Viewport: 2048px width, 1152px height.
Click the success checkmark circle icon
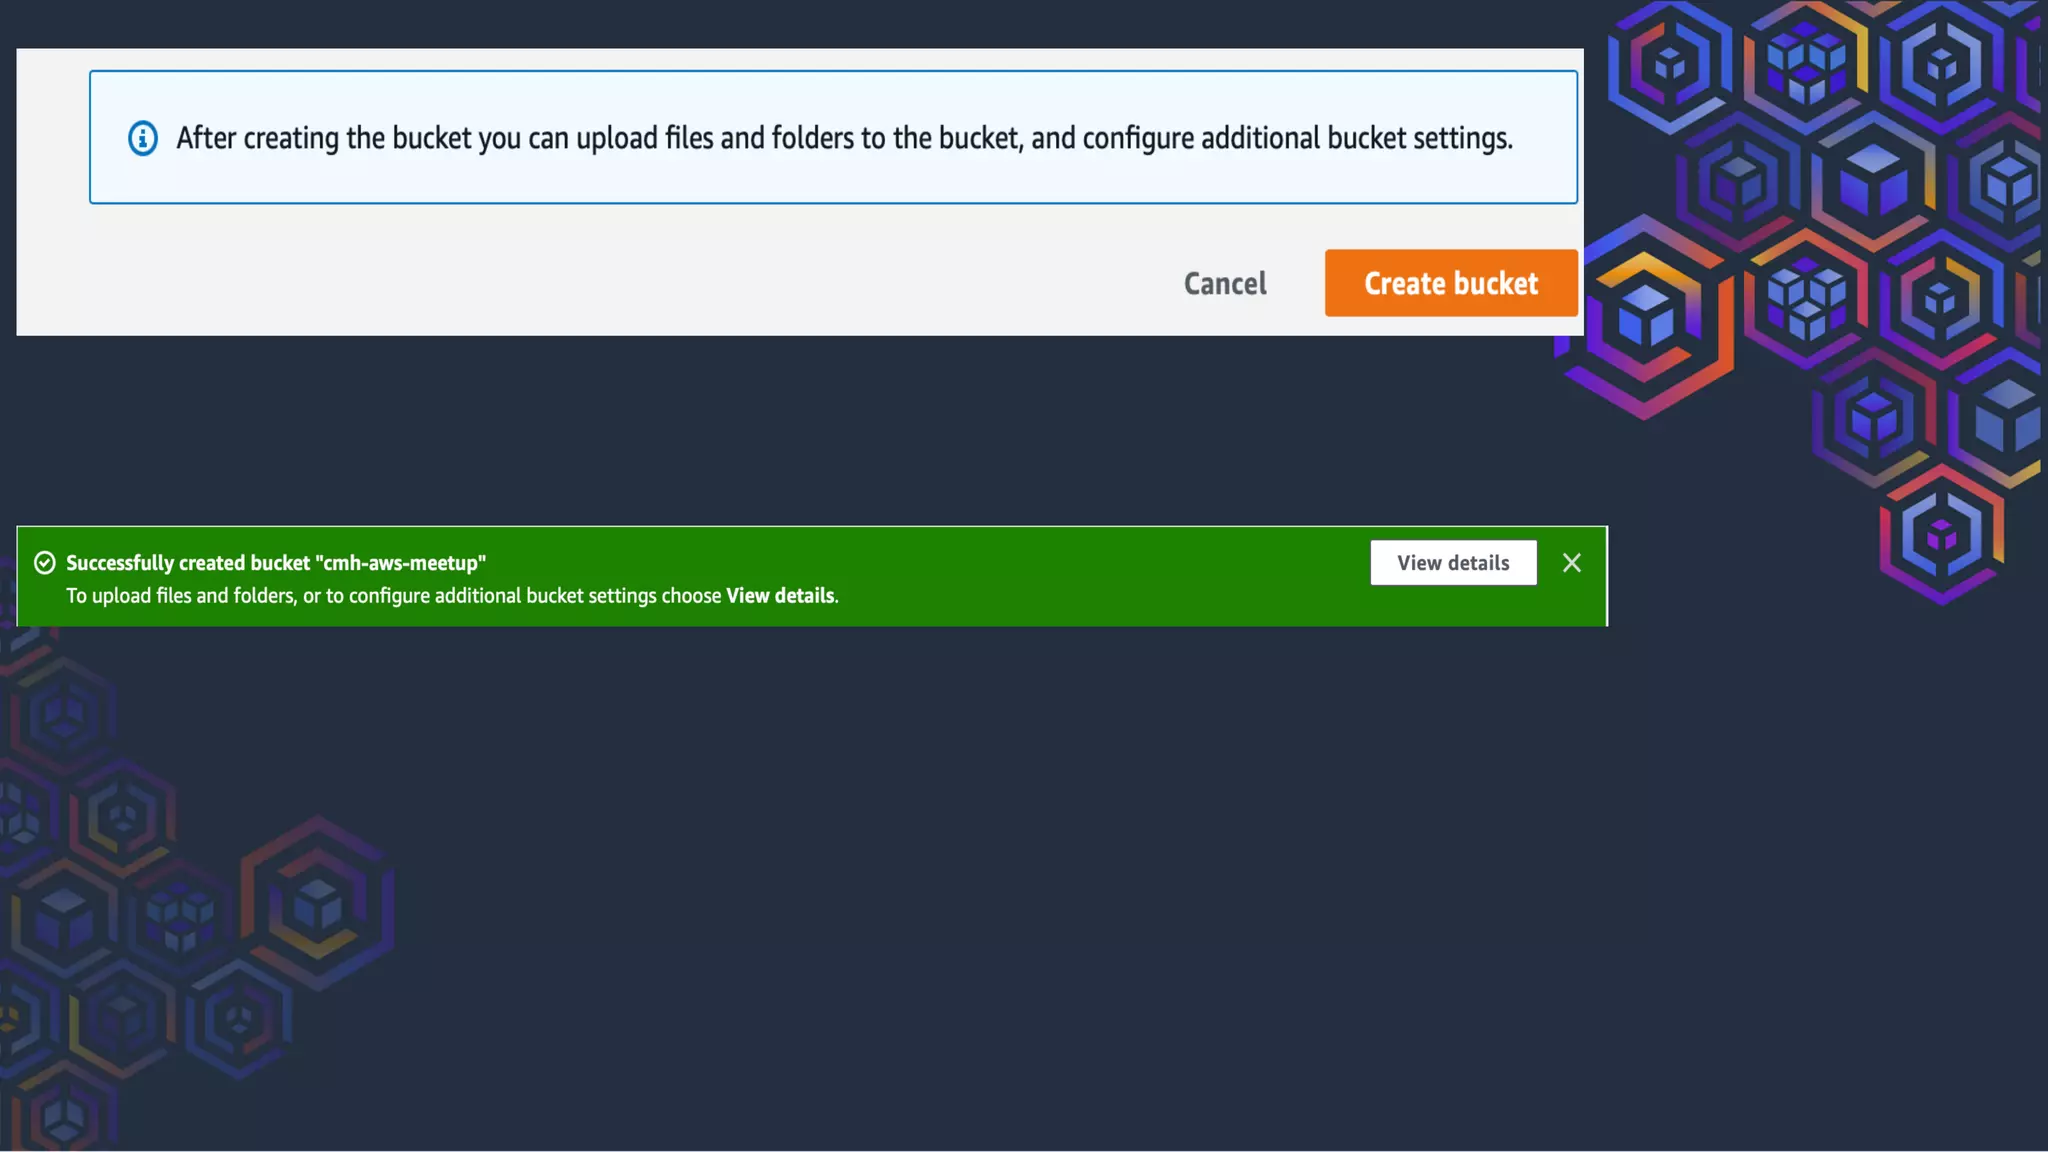click(x=45, y=563)
